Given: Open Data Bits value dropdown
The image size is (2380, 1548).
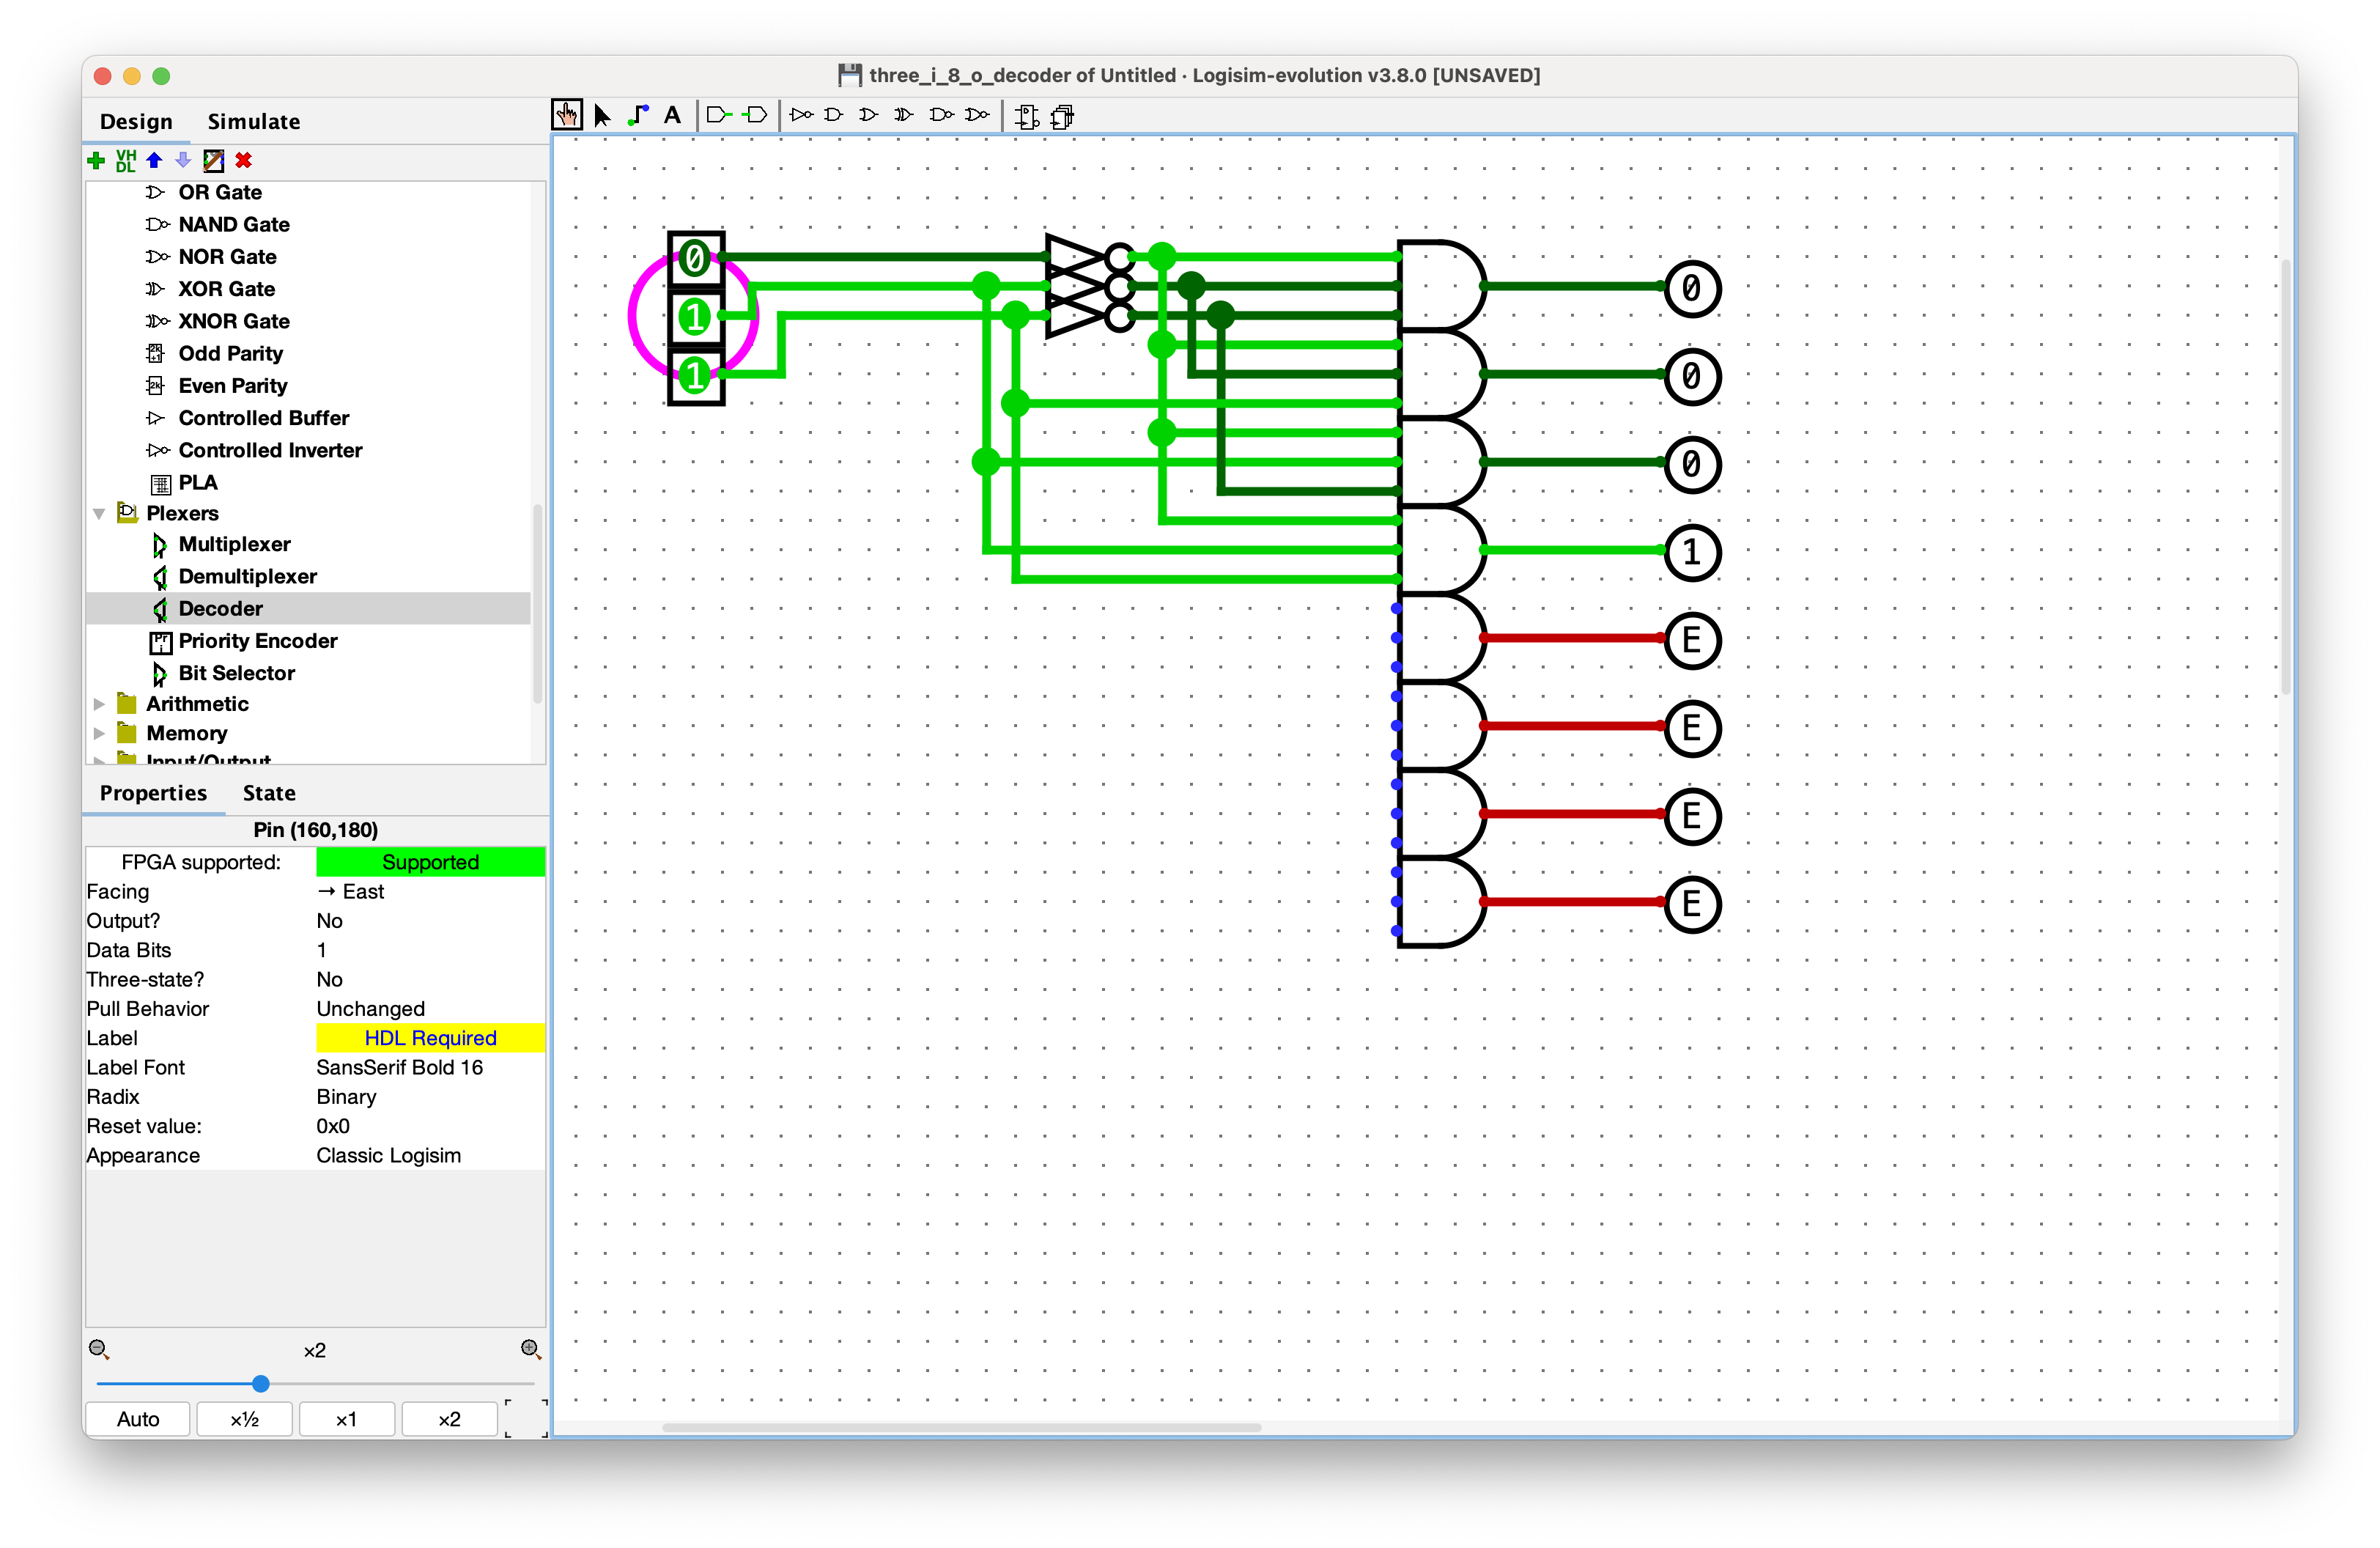Looking at the screenshot, I should (430, 950).
